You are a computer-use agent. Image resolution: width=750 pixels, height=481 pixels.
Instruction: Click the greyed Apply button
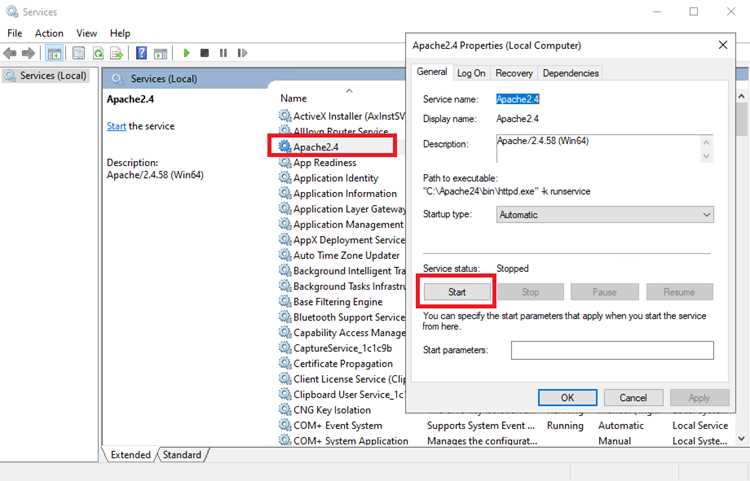click(x=699, y=398)
